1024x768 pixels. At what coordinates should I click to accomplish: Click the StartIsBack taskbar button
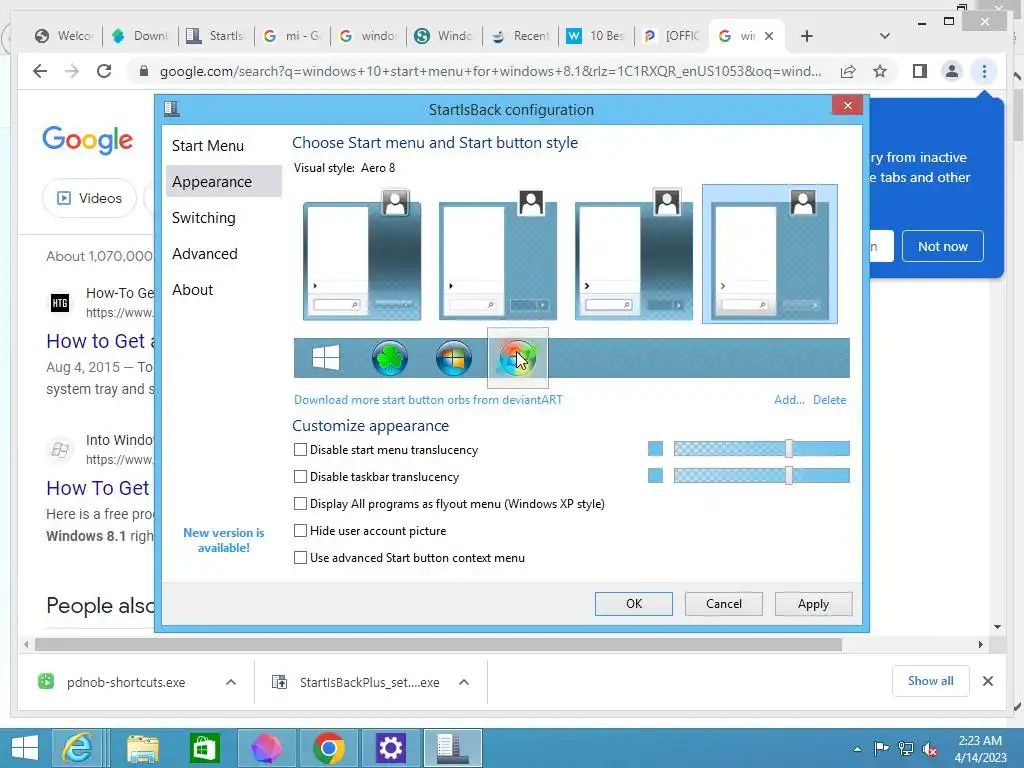pyautogui.click(x=453, y=748)
